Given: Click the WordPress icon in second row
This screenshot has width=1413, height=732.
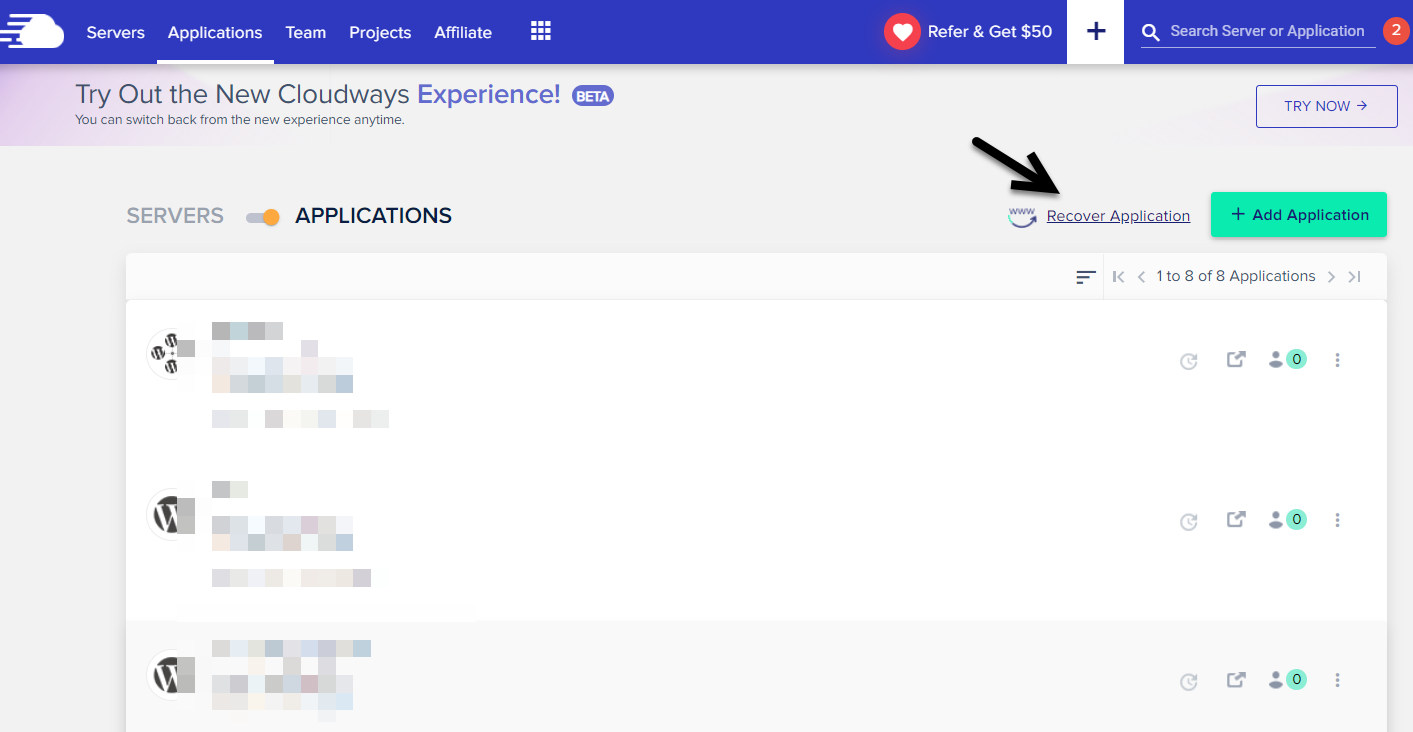Looking at the screenshot, I should (170, 514).
